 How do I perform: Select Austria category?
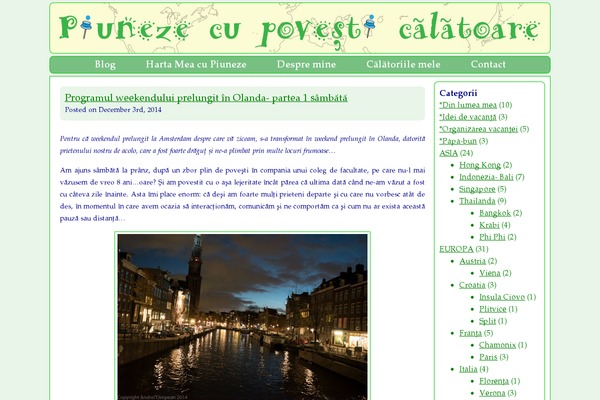[x=472, y=261]
